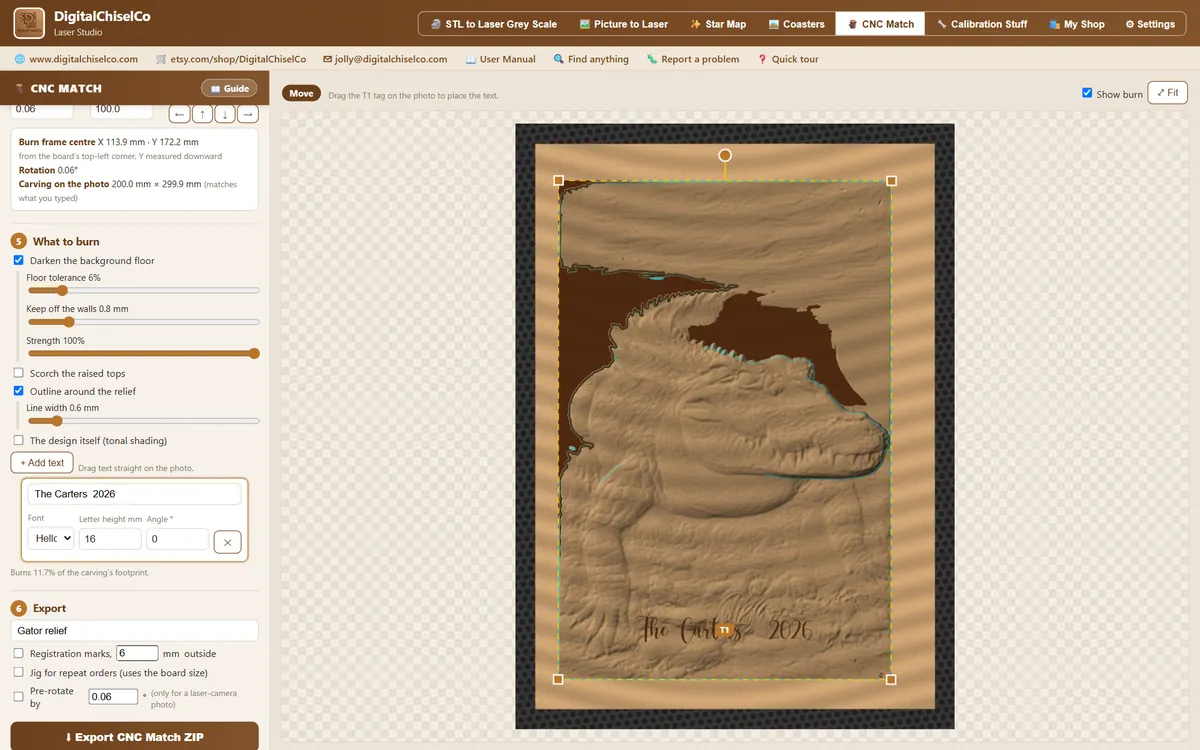Open Settings

[x=1150, y=24]
